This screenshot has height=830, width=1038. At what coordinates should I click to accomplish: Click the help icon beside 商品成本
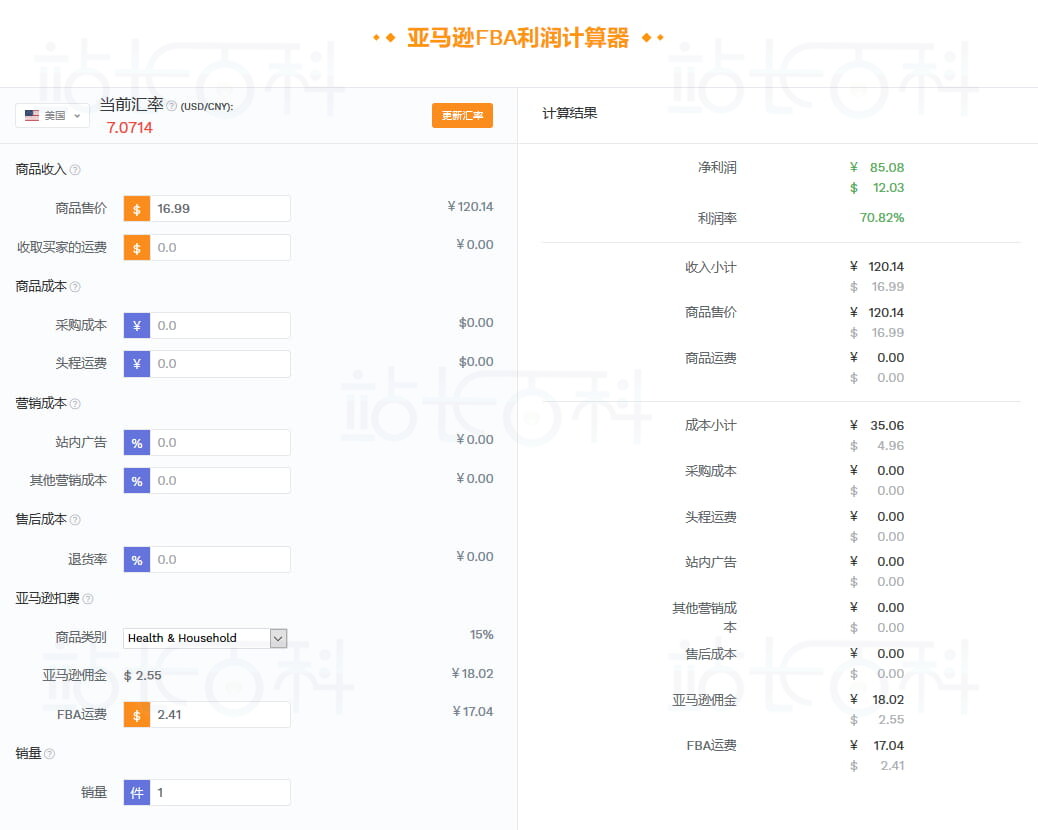75,287
